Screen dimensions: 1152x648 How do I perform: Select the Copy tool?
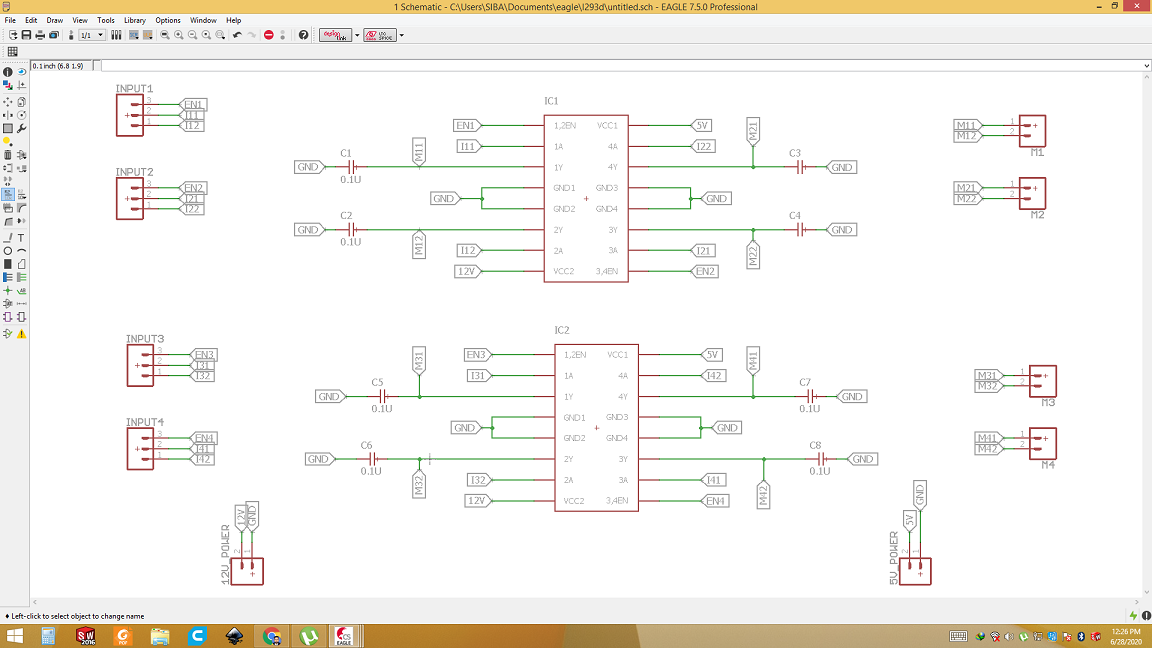point(21,102)
